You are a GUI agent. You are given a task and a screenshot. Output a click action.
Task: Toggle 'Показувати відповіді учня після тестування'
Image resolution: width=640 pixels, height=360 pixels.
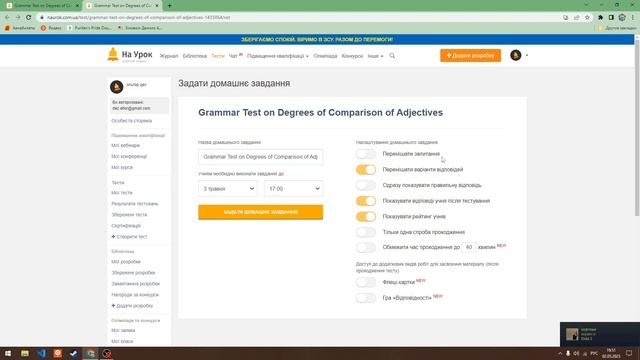[366, 201]
